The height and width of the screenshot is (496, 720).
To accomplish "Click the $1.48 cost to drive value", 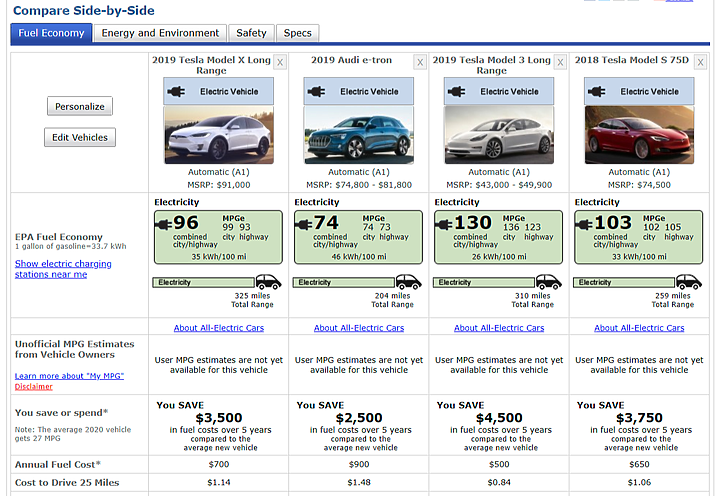I will 359,483.
